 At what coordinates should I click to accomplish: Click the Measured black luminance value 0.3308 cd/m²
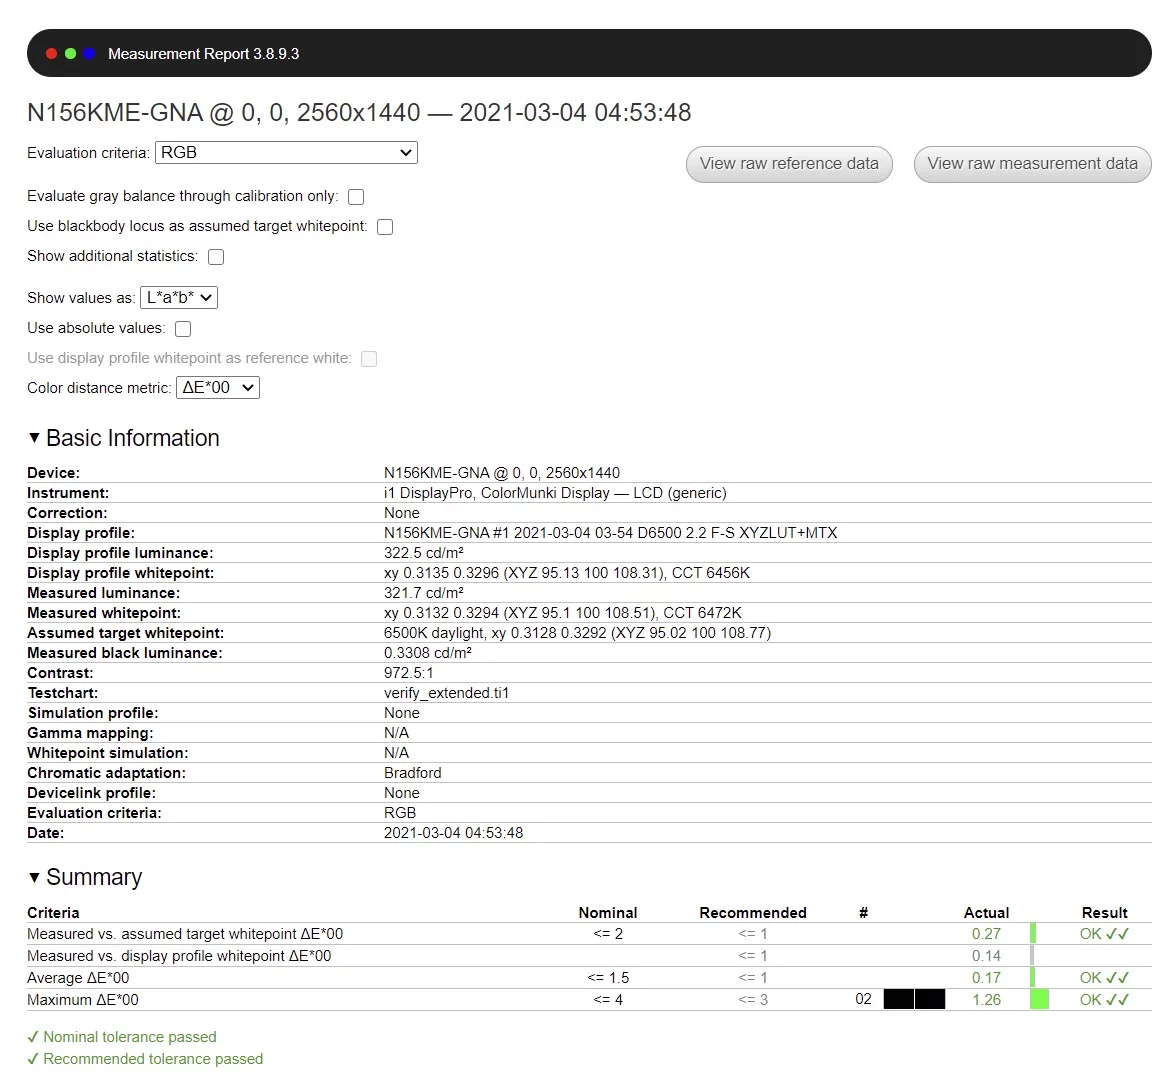[428, 654]
